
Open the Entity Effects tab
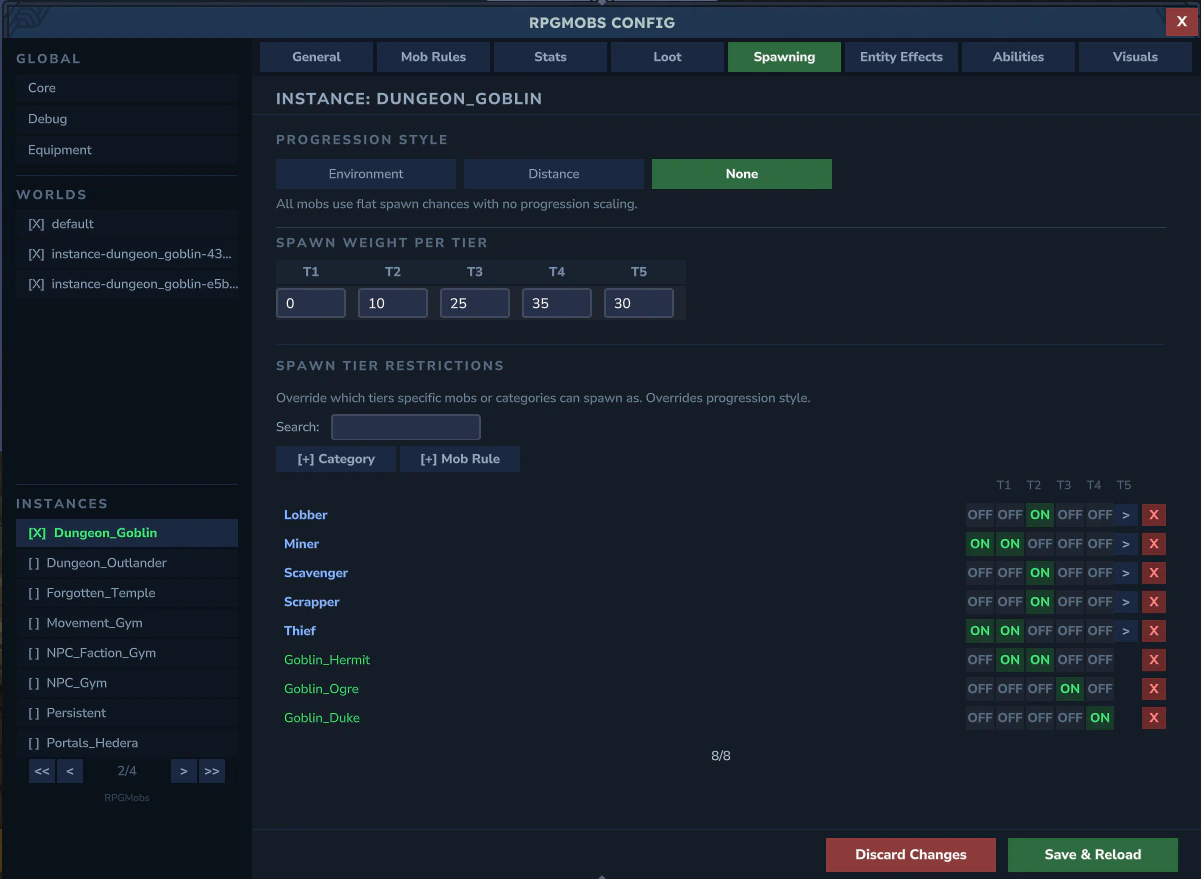[901, 57]
